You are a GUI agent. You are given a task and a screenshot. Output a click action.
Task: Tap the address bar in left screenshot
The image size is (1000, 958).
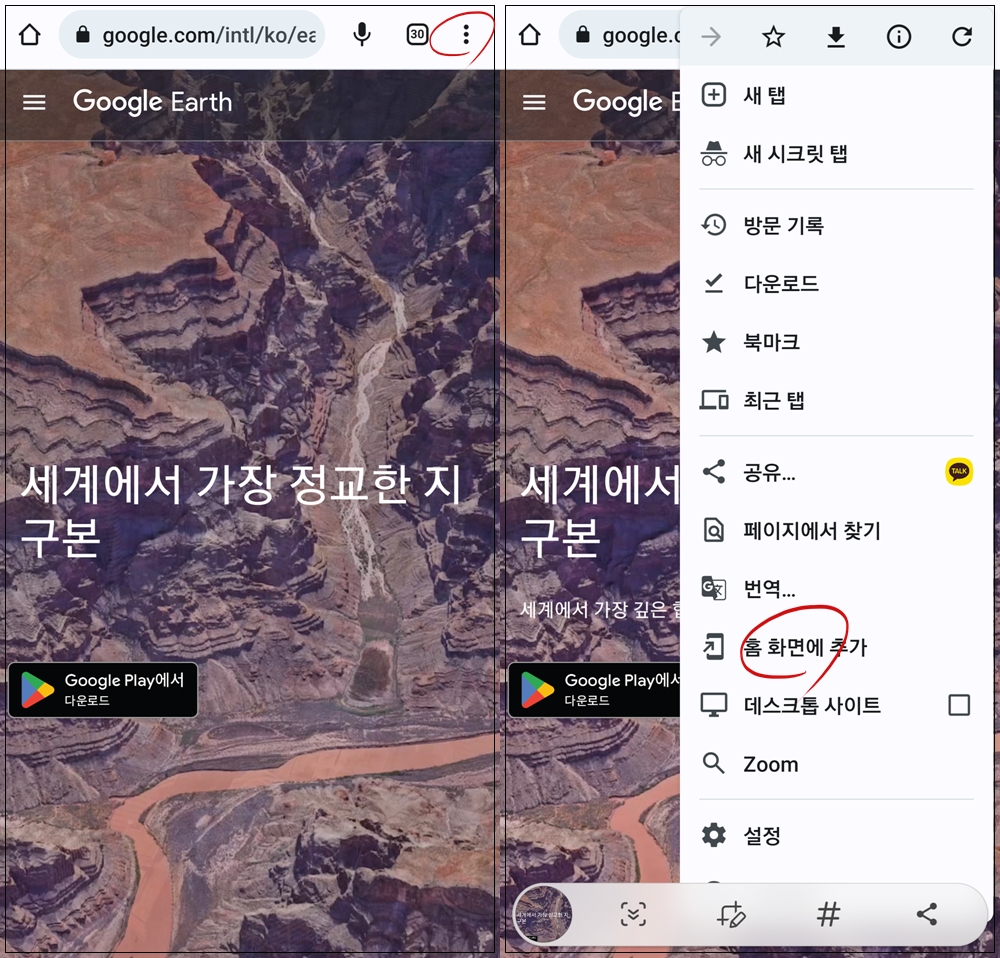click(x=192, y=34)
